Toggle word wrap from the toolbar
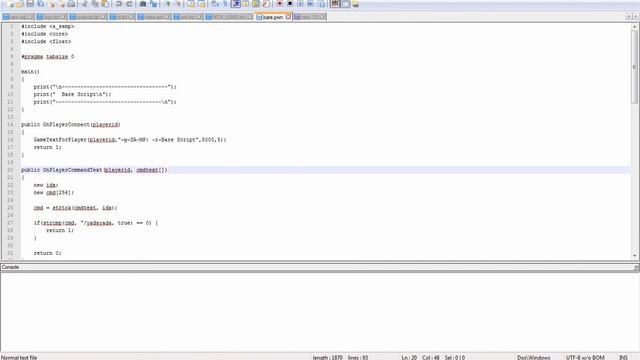This screenshot has width=640, height=360. [215, 4]
